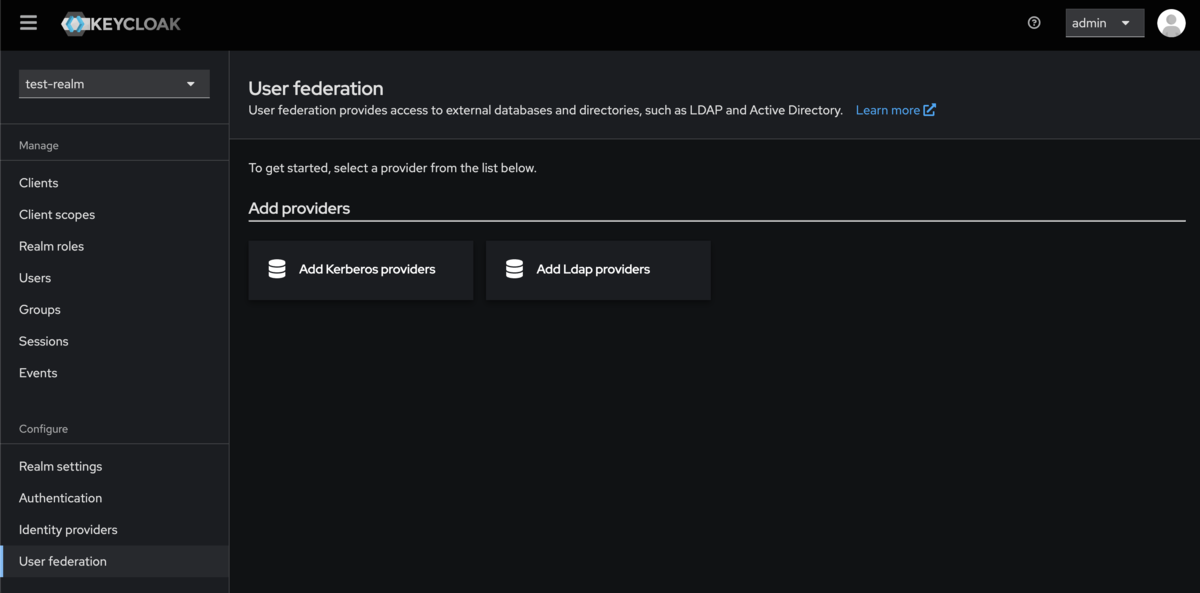The image size is (1200, 593).
Task: Go to Clients
Action: 114,183
